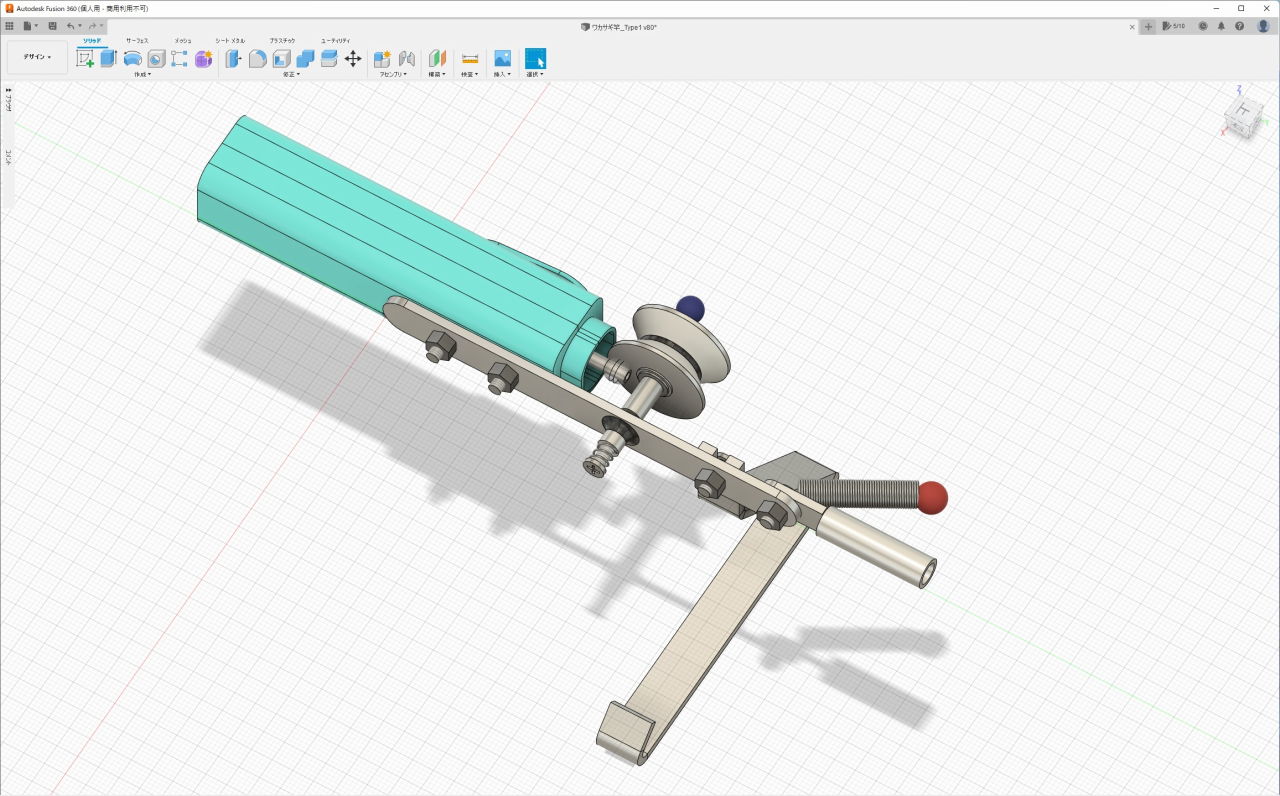Open the user account avatar
1280x796 pixels.
pos(1263,26)
